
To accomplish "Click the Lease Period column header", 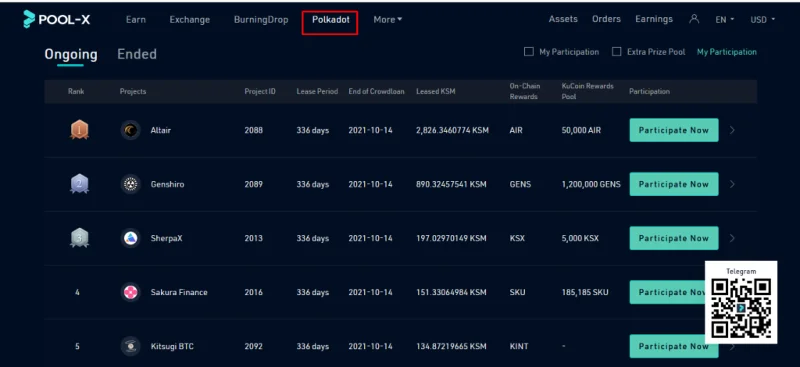I will pos(317,91).
